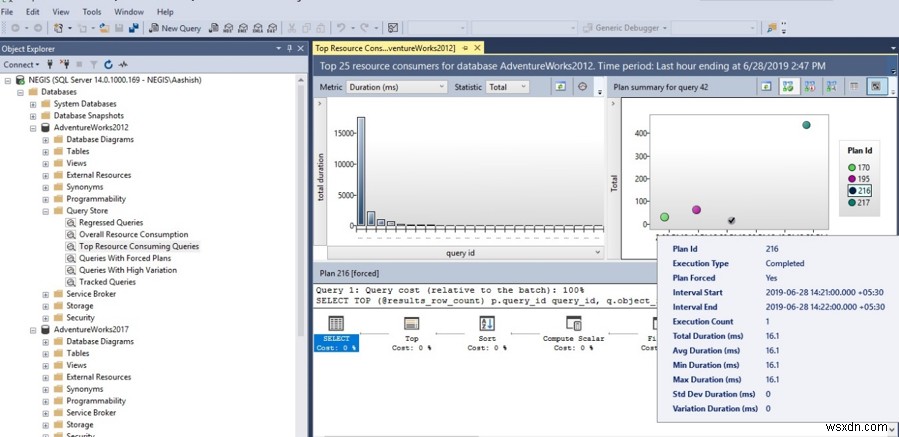Viewport: 899px width, 437px height.
Task: Open the query id axis dropdown
Action: point(466,252)
